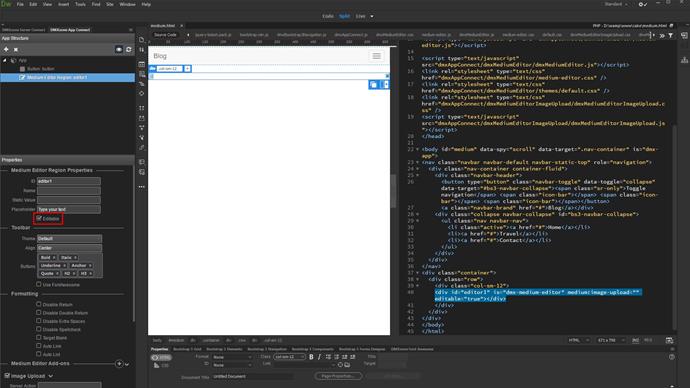Screen dimensions: 690x388
Task: Click the Placeholder field Type your text
Action: [x=69, y=209]
